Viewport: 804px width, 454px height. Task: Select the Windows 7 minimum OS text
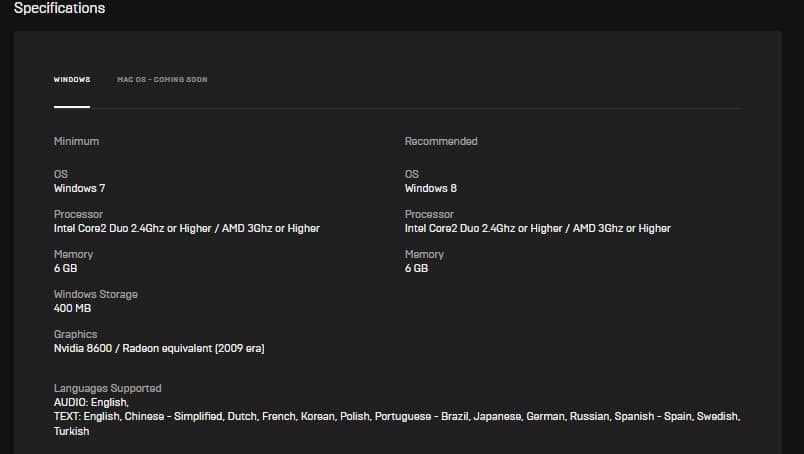click(x=79, y=188)
